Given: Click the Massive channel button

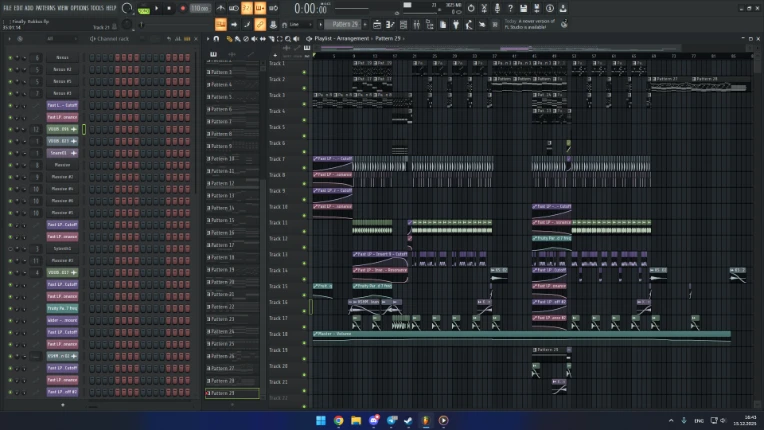Looking at the screenshot, I should point(62,165).
